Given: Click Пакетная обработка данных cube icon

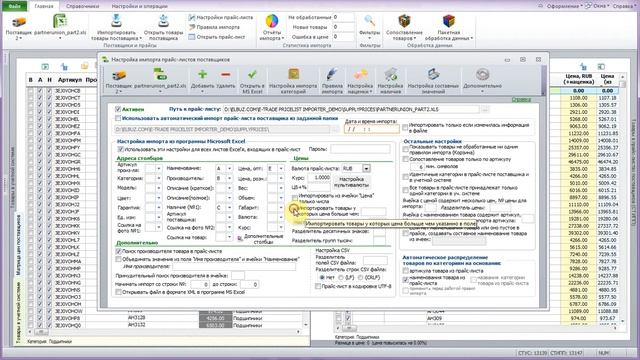Looking at the screenshot, I should (x=449, y=21).
